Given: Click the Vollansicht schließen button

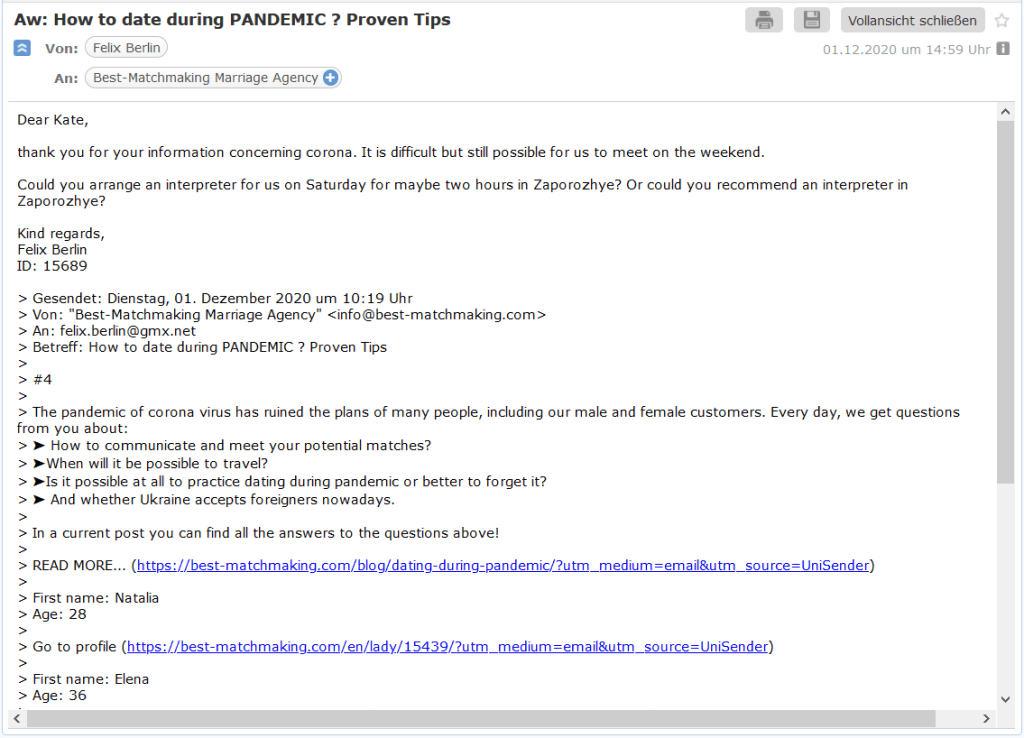Looking at the screenshot, I should (x=913, y=20).
